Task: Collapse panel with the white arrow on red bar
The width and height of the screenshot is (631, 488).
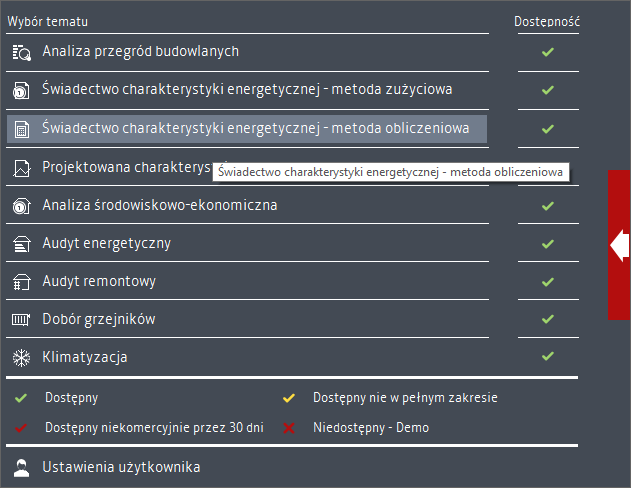Action: pos(619,245)
